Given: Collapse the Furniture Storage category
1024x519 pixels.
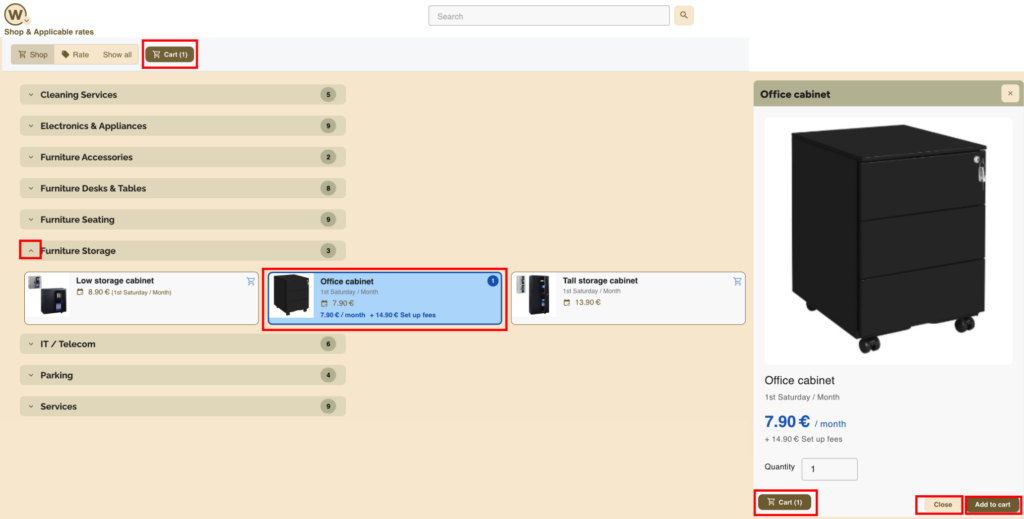Looking at the screenshot, I should point(31,251).
